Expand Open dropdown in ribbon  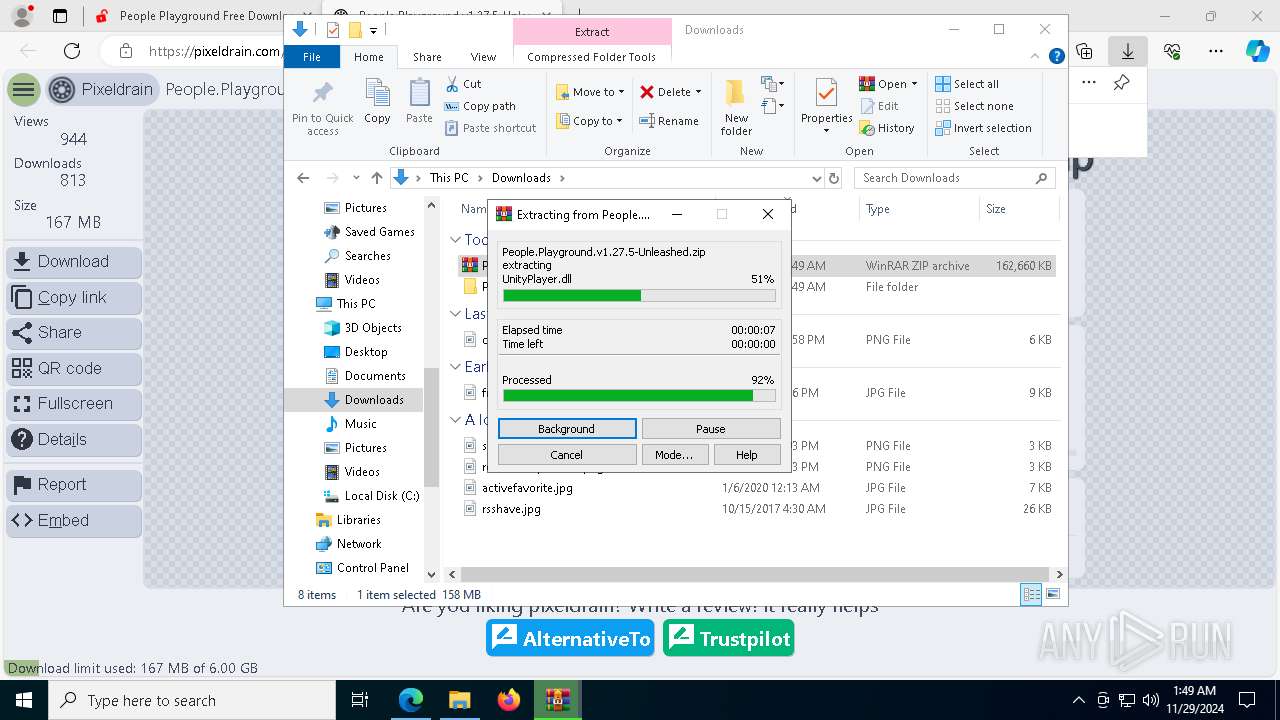(x=914, y=84)
